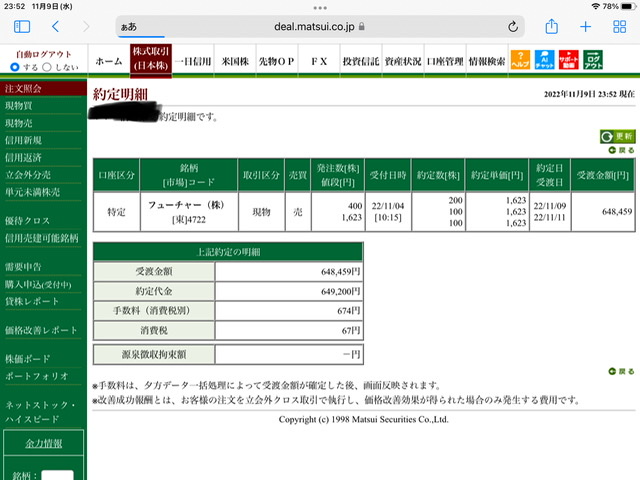Image resolution: width=640 pixels, height=480 pixels.
Task: Click フューチャー（株） stock name cell
Action: coord(186,204)
